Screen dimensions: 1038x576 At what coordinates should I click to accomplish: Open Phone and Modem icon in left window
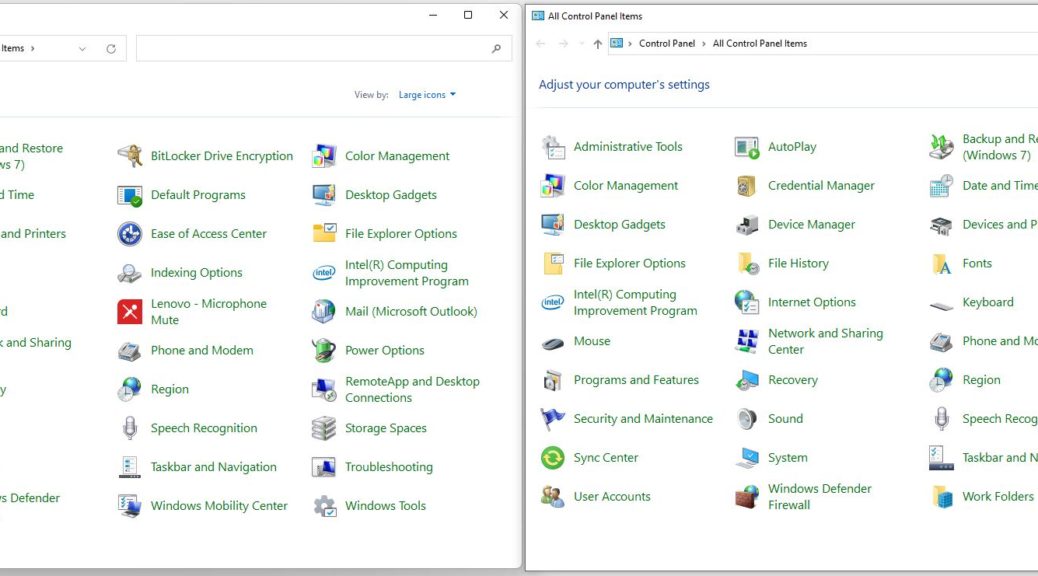pos(130,350)
